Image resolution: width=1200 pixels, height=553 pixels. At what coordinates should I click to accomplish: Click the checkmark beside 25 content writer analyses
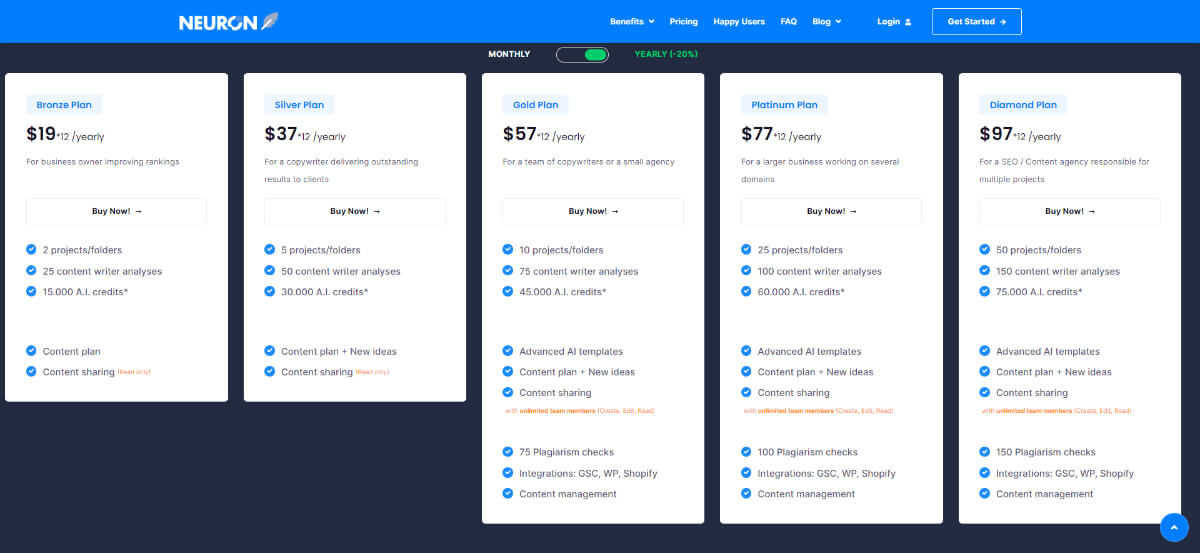click(32, 271)
